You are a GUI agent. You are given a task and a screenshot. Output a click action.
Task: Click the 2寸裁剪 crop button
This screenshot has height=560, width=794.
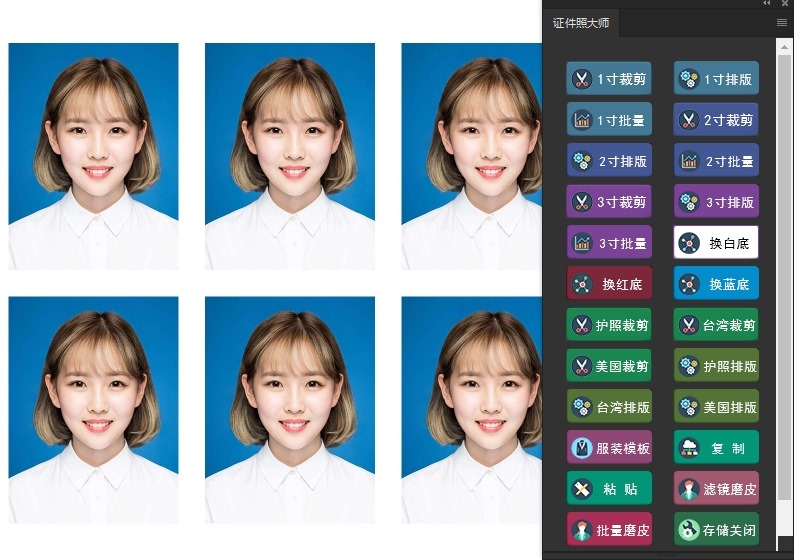point(716,120)
